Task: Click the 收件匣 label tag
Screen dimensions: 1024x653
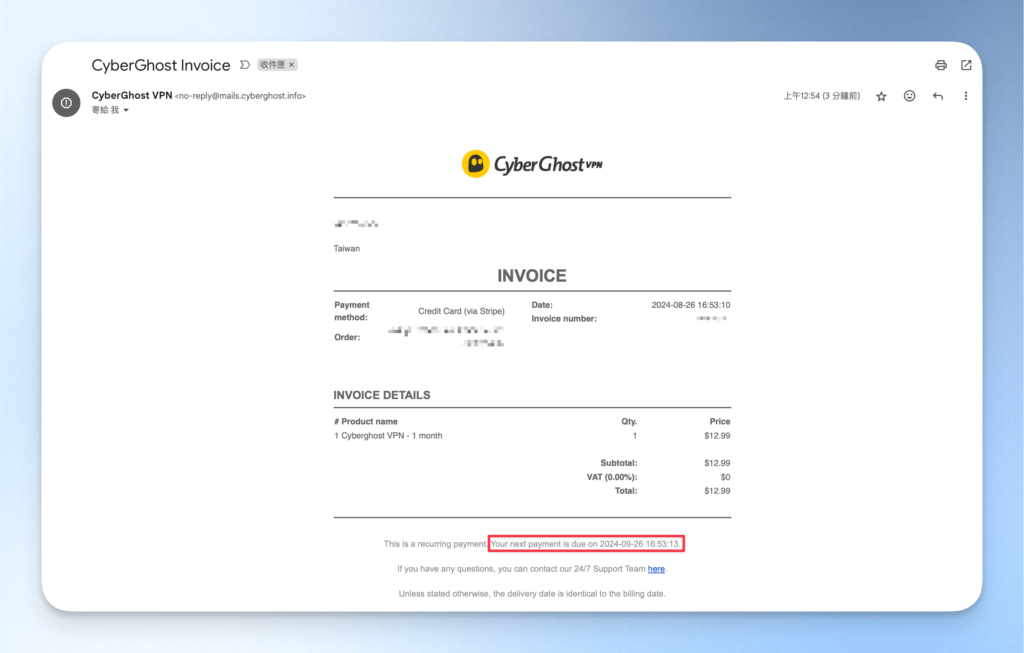Action: coord(272,65)
